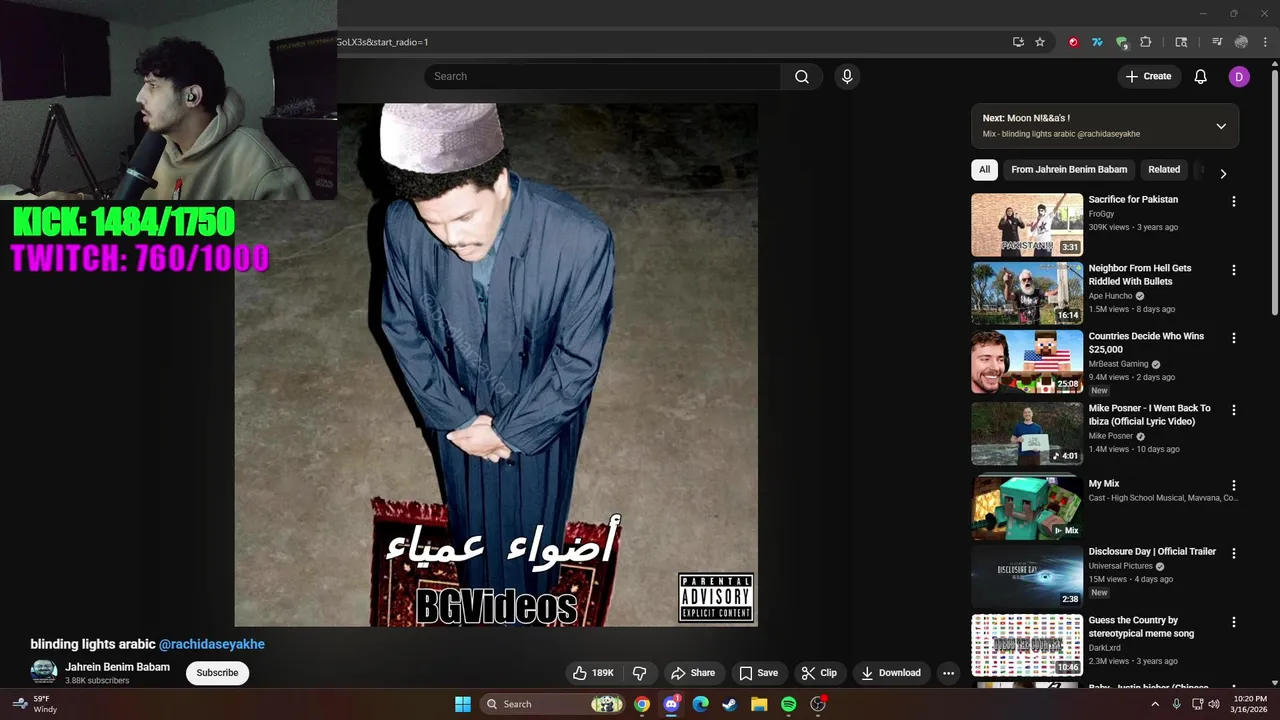1280x720 pixels.
Task: Click the YouTube search input field
Action: point(603,76)
